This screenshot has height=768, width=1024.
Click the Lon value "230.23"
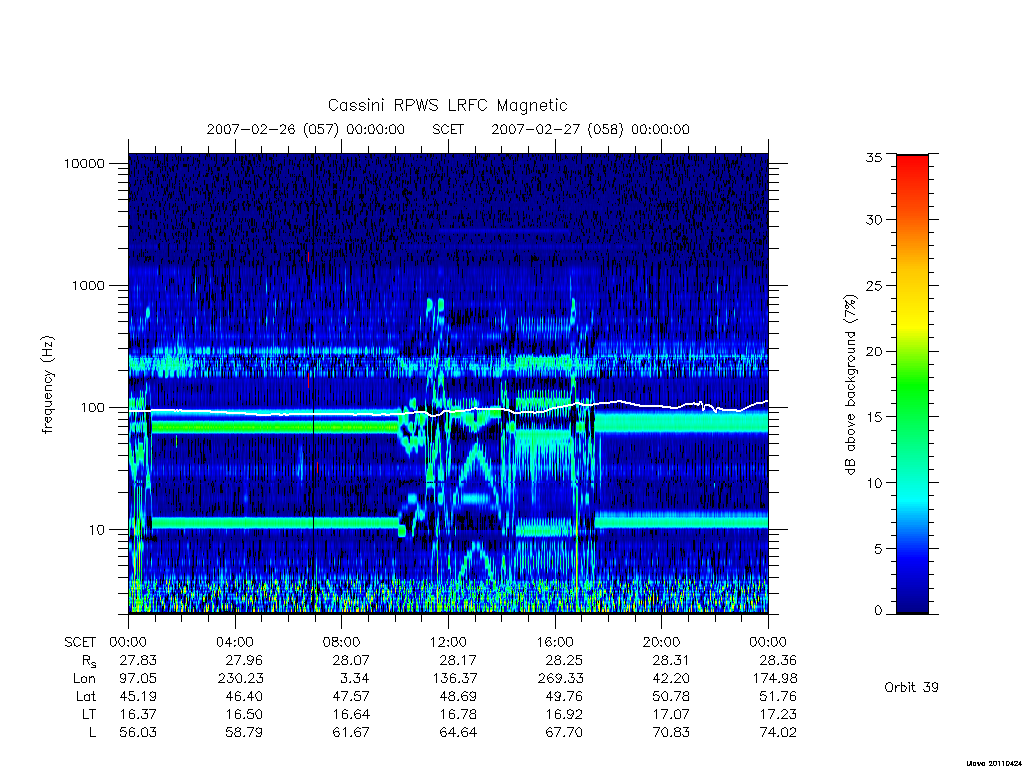(x=240, y=679)
